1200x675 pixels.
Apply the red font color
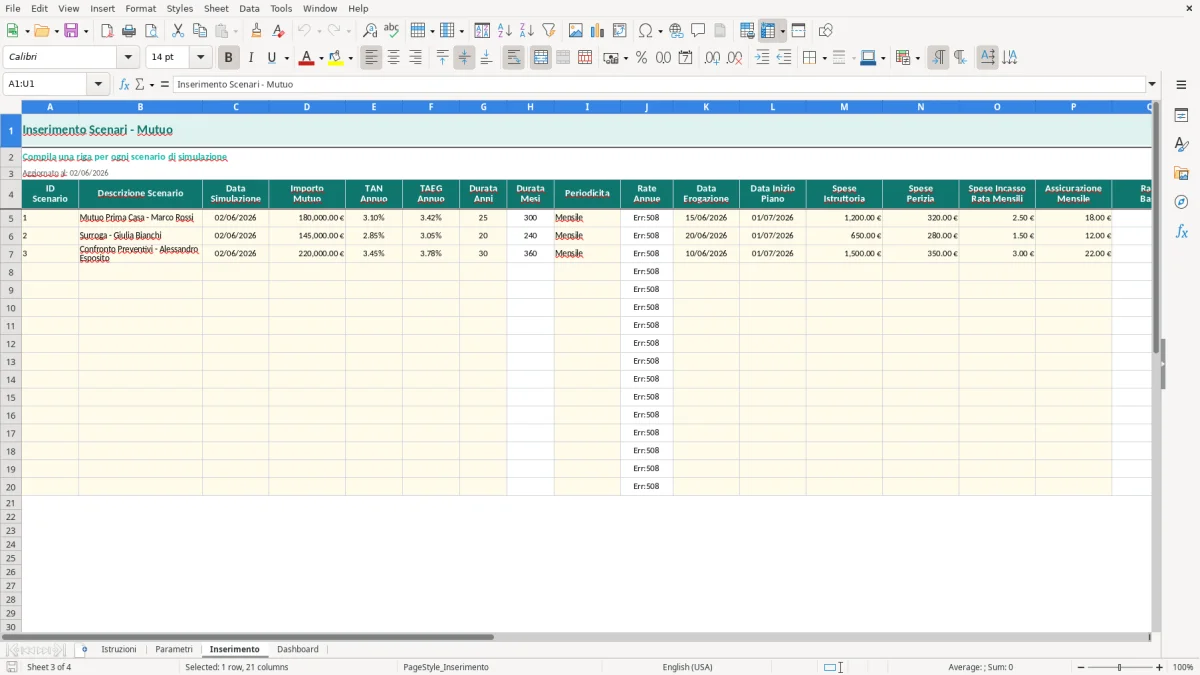click(x=306, y=58)
